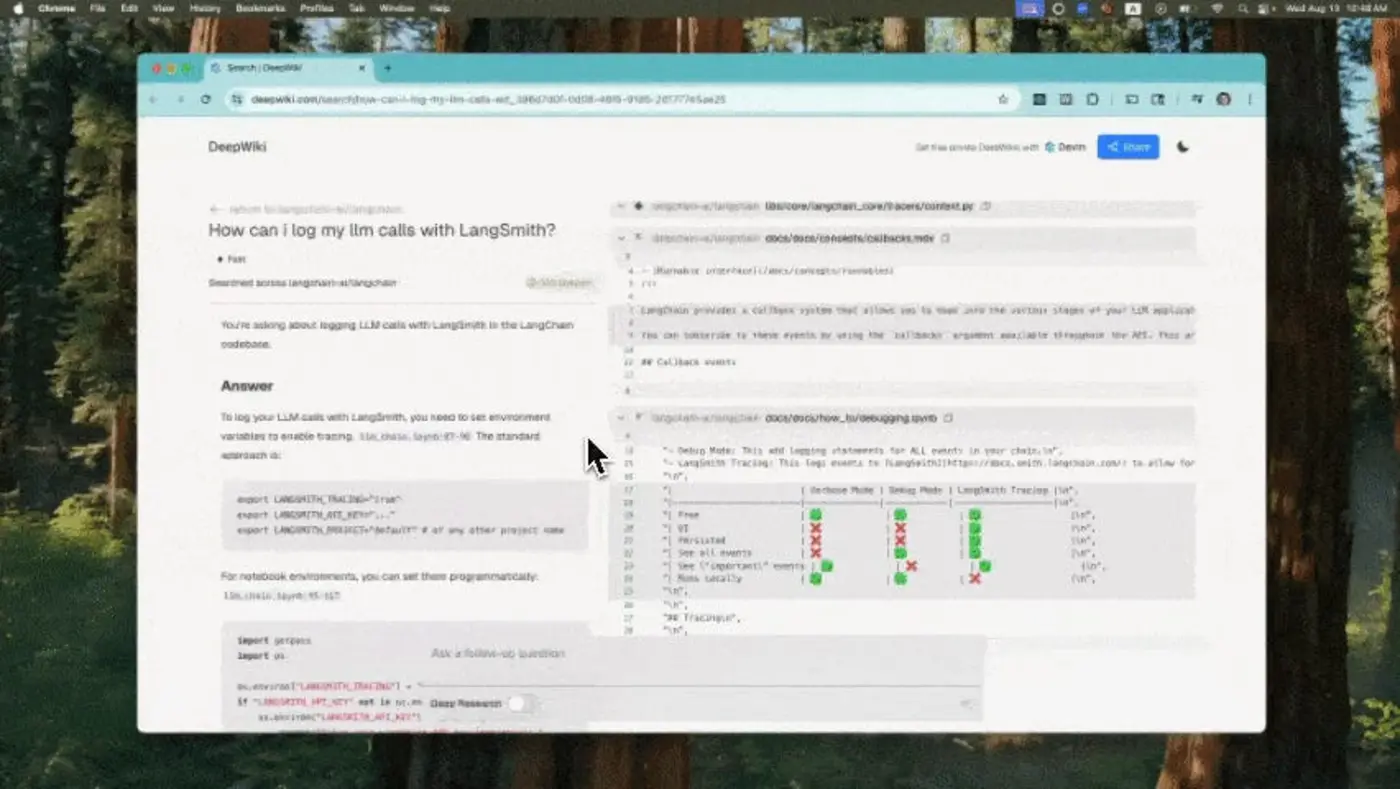The width and height of the screenshot is (1400, 789).
Task: Copy the callbacks.mdx file path
Action: (x=945, y=238)
